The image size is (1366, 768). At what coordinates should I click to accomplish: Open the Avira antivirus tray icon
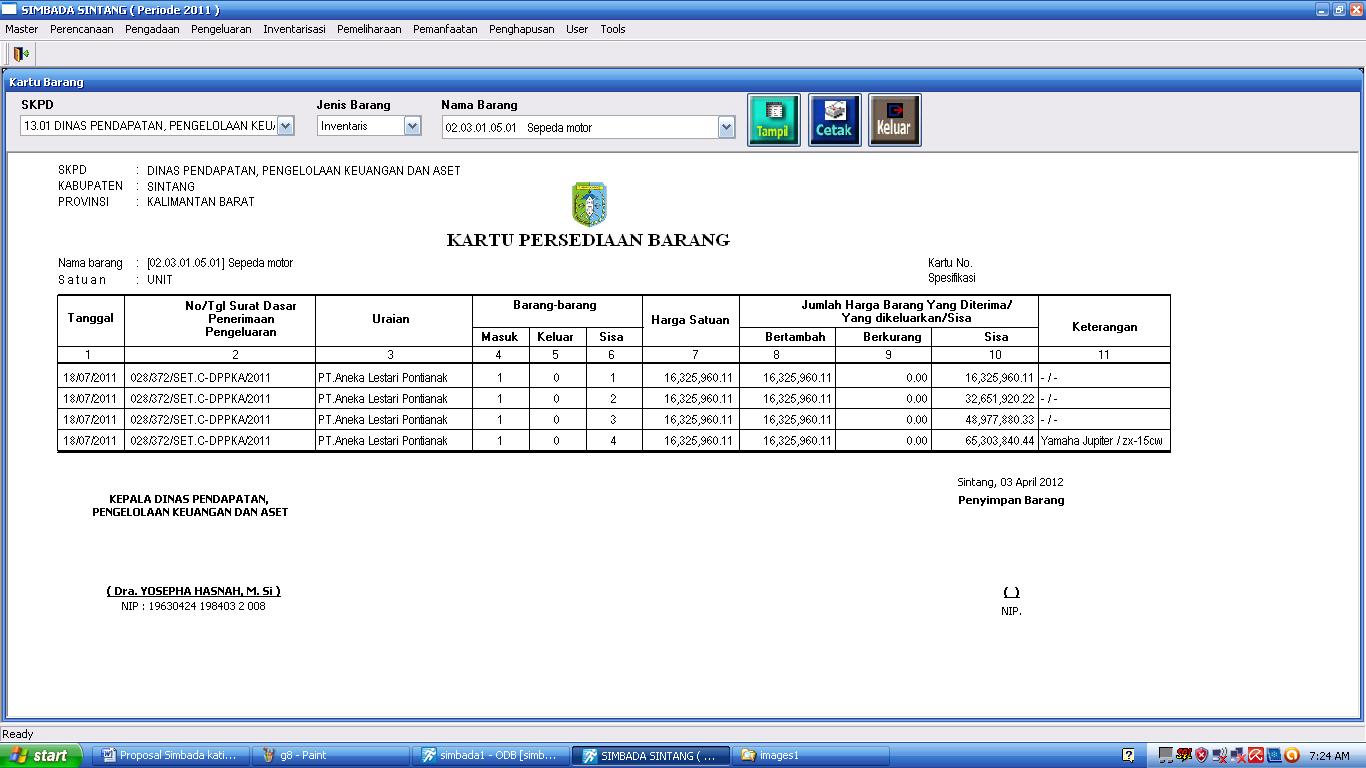(1255, 755)
